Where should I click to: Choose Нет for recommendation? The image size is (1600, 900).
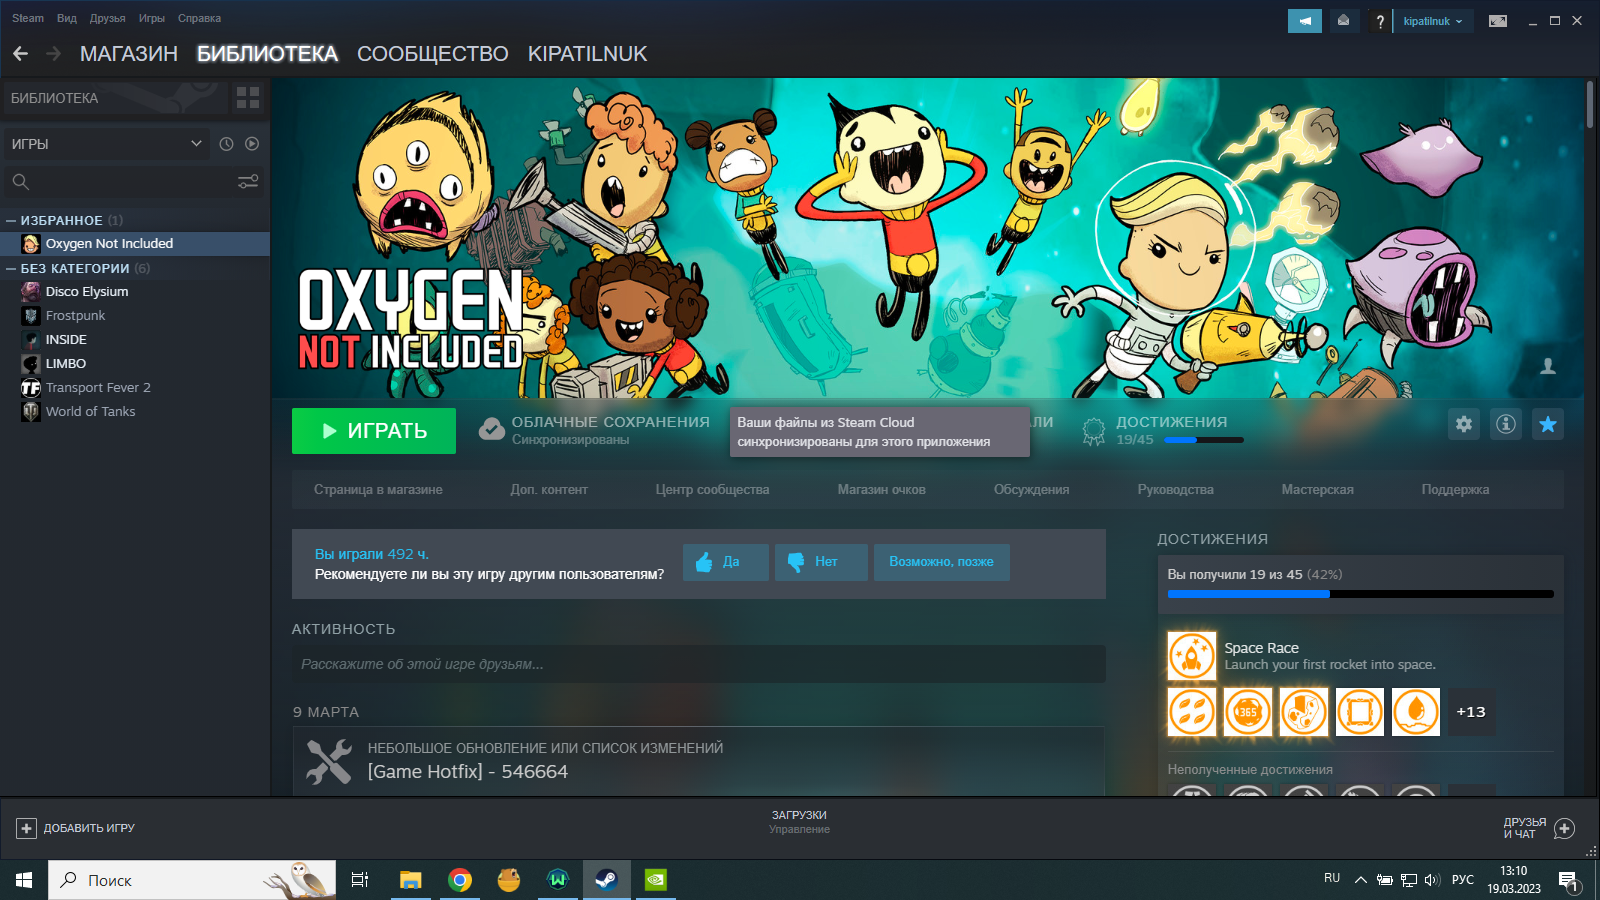[x=821, y=562]
